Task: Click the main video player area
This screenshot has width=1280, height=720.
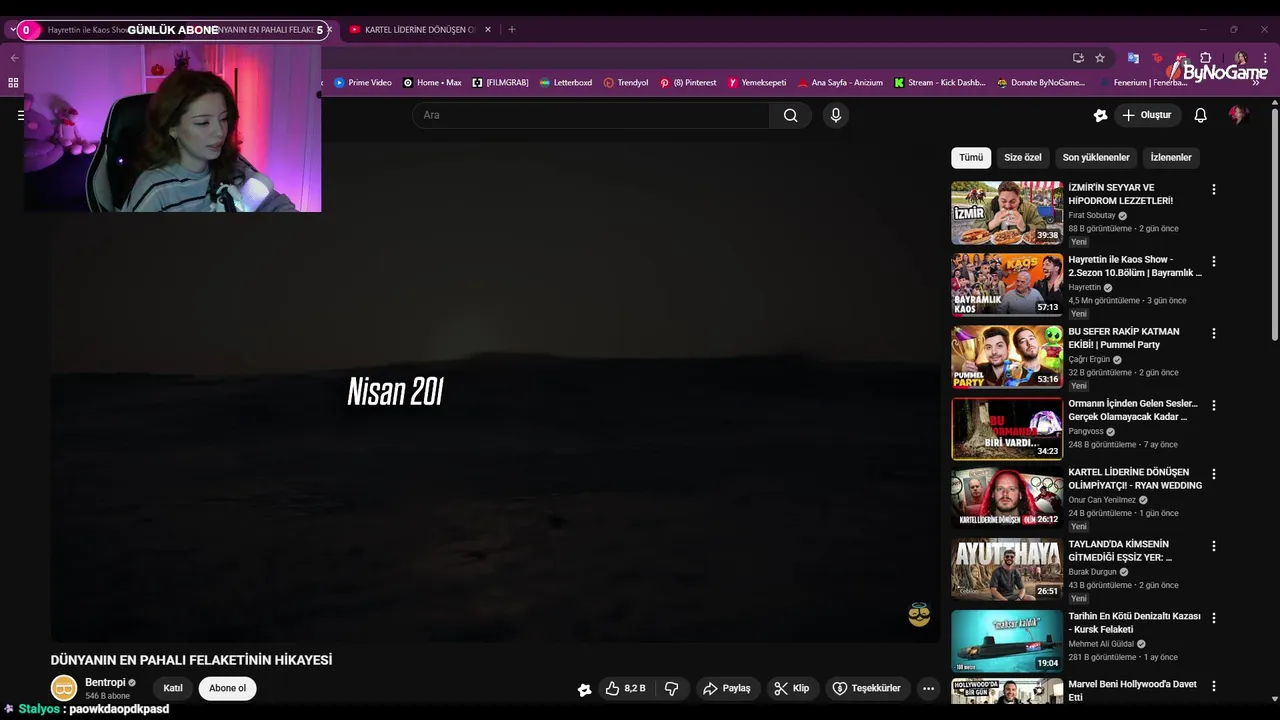Action: 495,392
